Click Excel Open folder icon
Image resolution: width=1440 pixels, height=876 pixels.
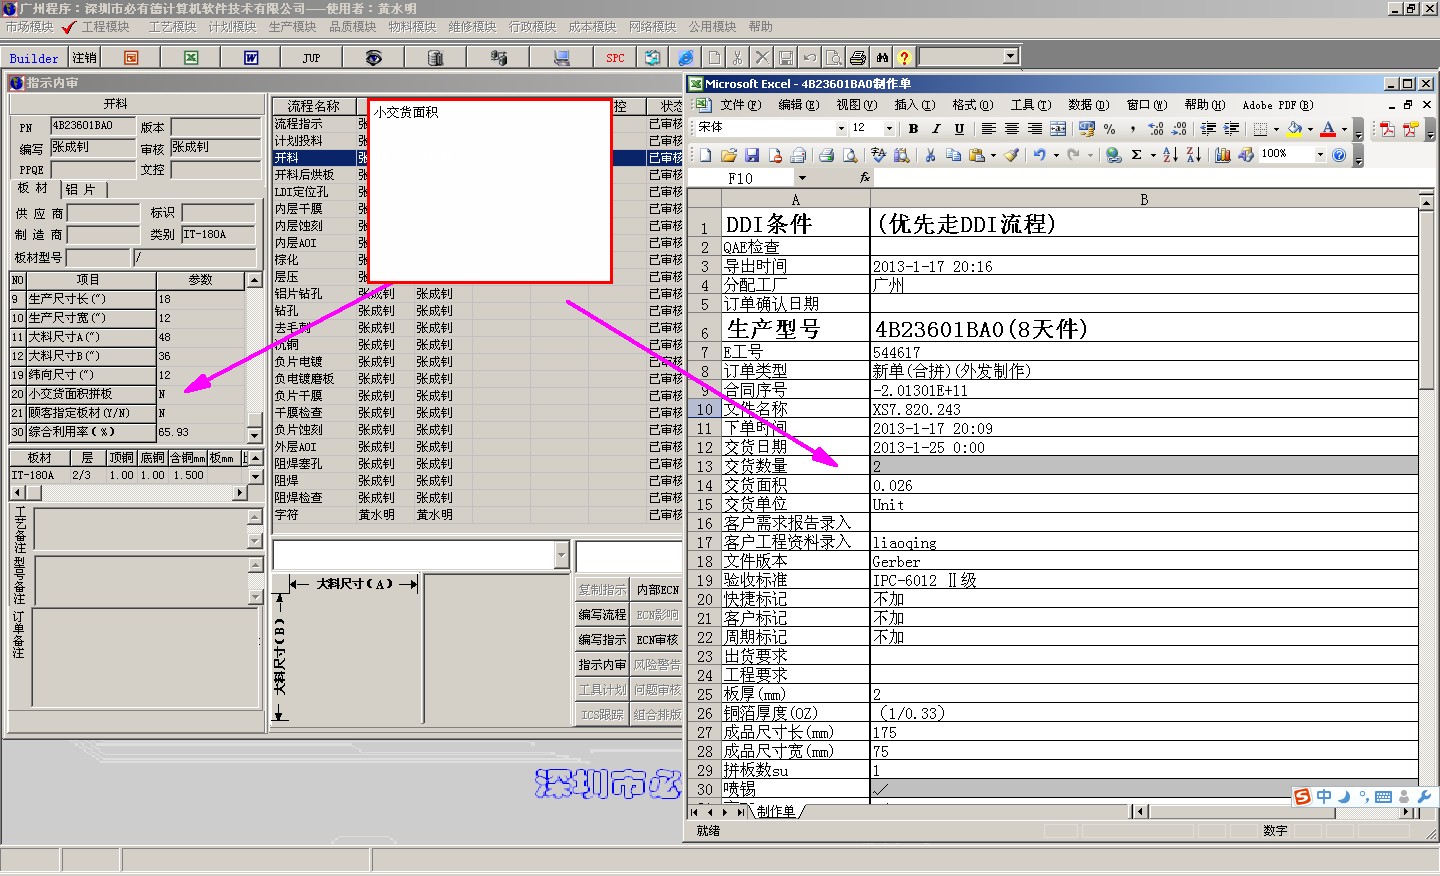click(729, 155)
